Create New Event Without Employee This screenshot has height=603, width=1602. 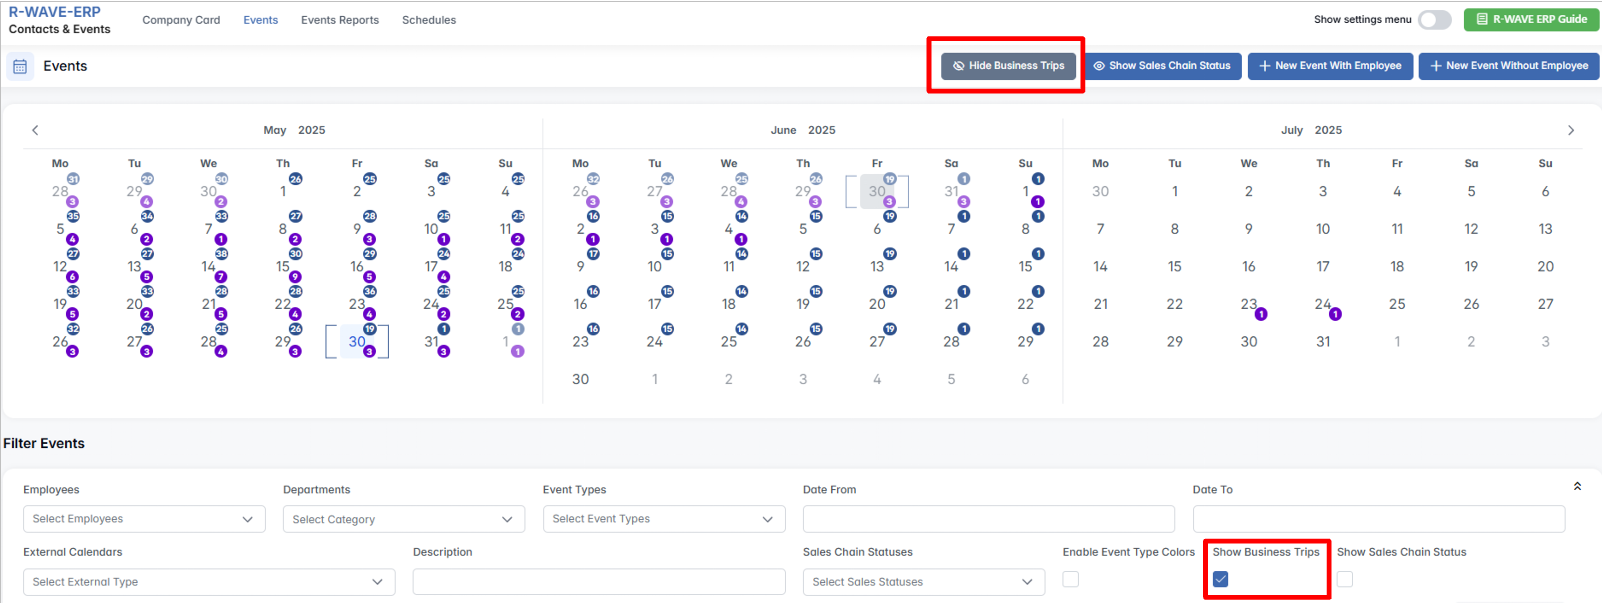point(1508,66)
